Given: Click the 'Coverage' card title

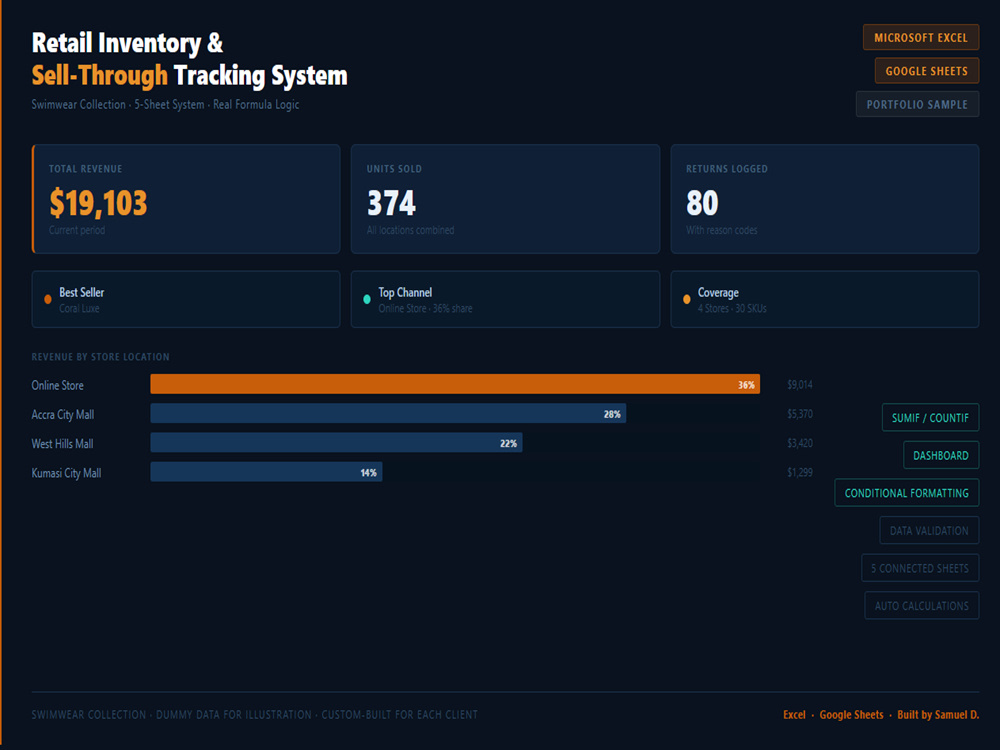Looking at the screenshot, I should point(718,293).
